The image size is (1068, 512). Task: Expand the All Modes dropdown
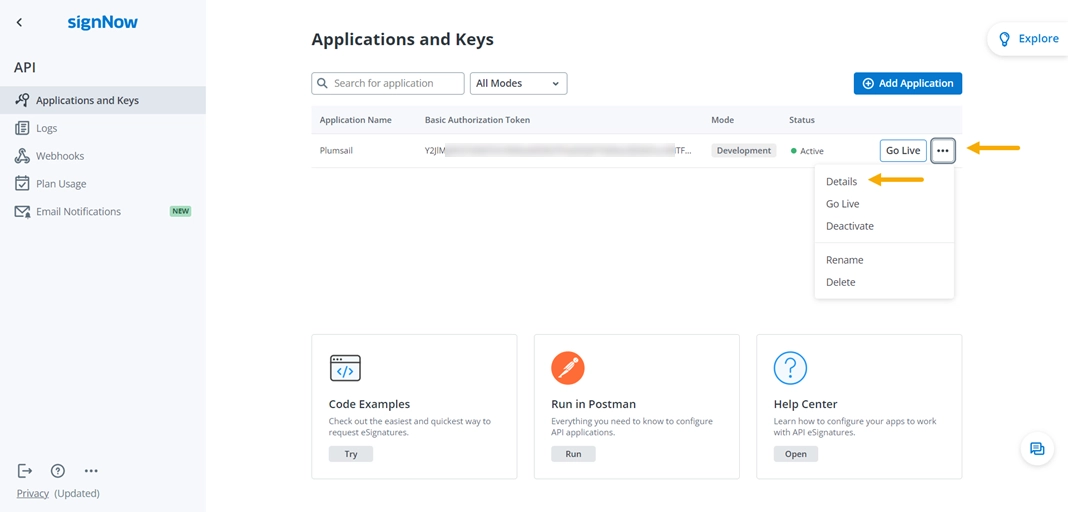pyautogui.click(x=518, y=84)
